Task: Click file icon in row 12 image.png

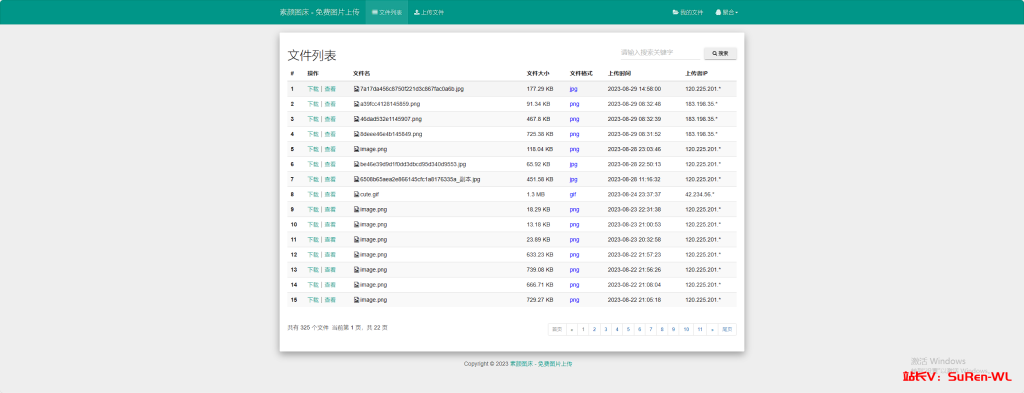Action: click(x=357, y=255)
